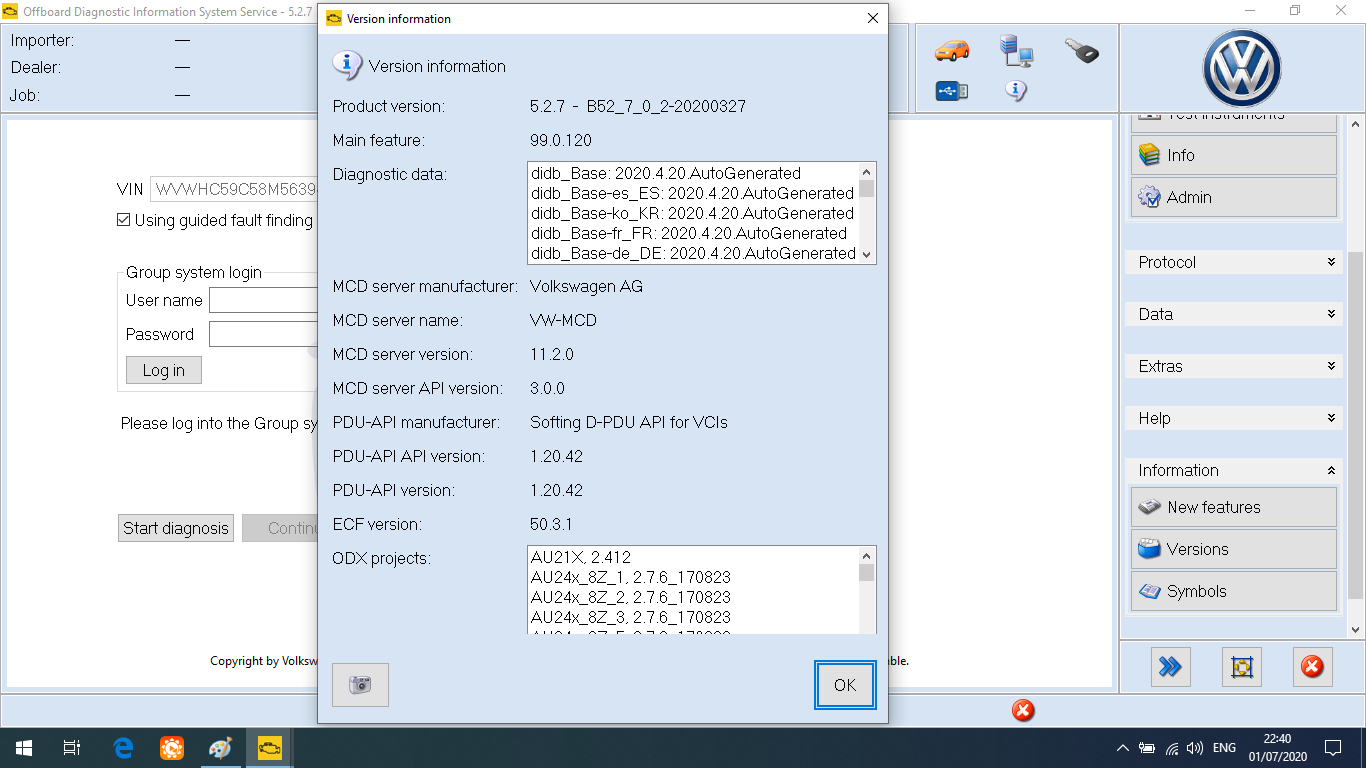
Task: Click the User name input field
Action: 264,300
